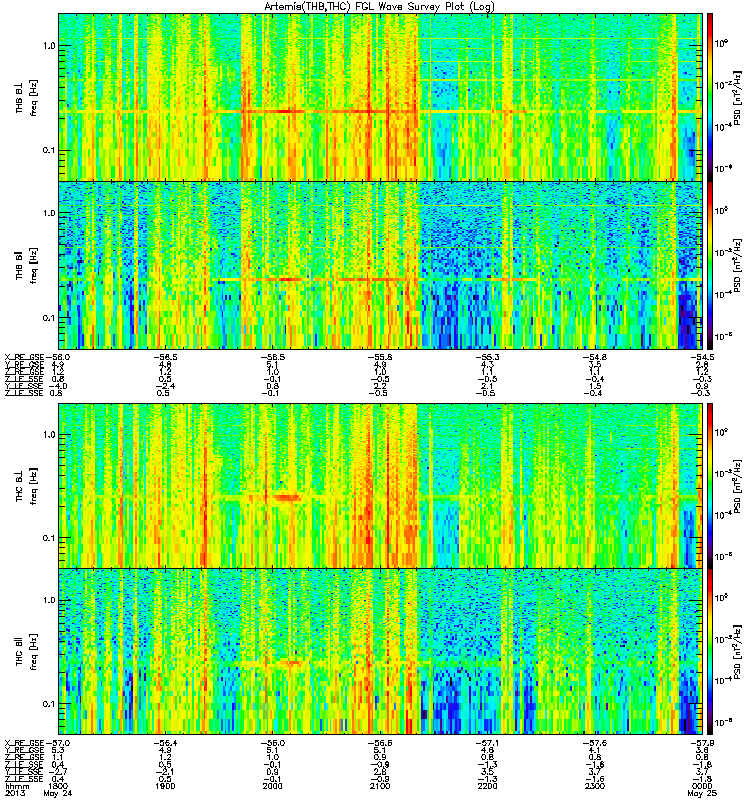Click the "1800" time tick label

[58, 786]
